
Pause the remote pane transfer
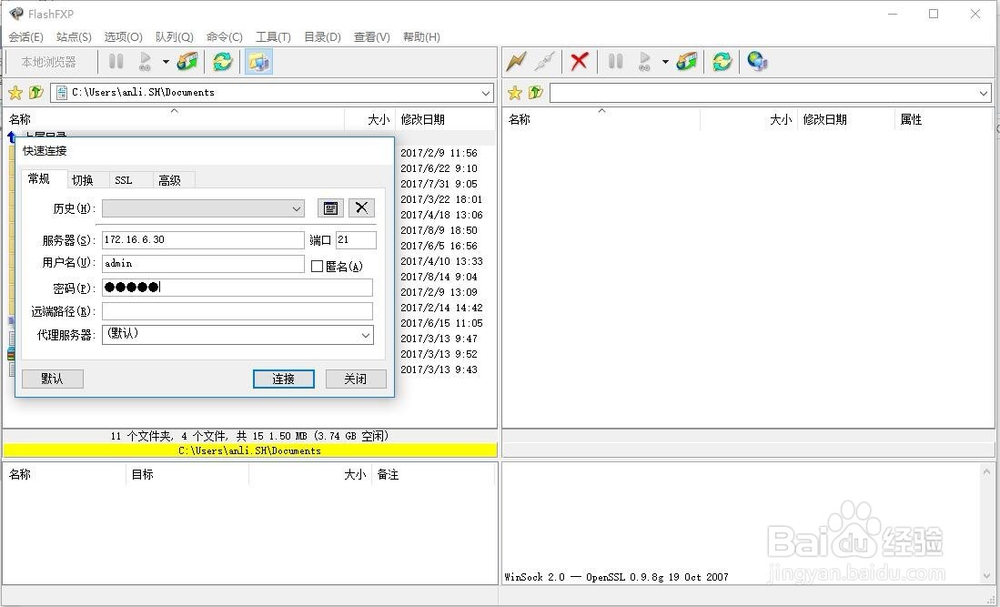pyautogui.click(x=615, y=62)
